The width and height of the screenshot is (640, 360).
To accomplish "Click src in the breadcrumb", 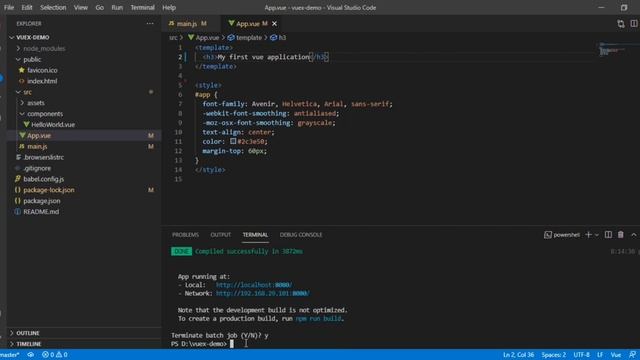I will pyautogui.click(x=173, y=38).
